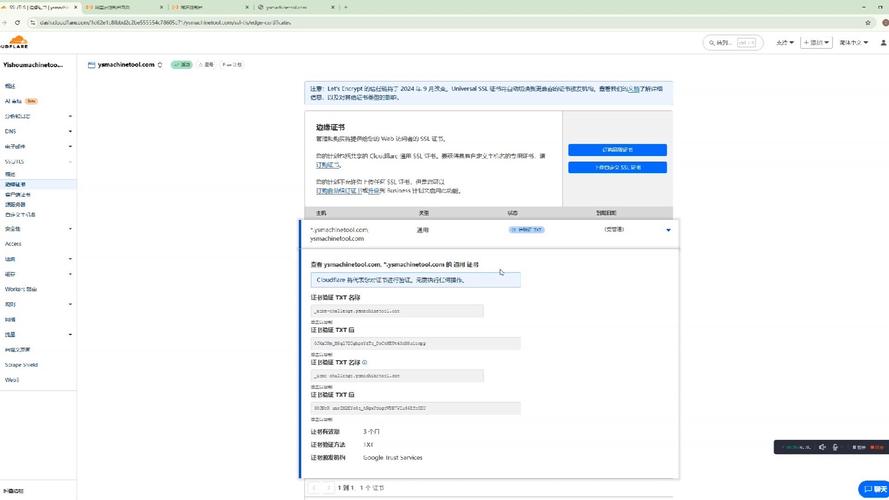Click the blue 订购高级证书 button
Image resolution: width=889 pixels, height=500 pixels.
point(617,150)
